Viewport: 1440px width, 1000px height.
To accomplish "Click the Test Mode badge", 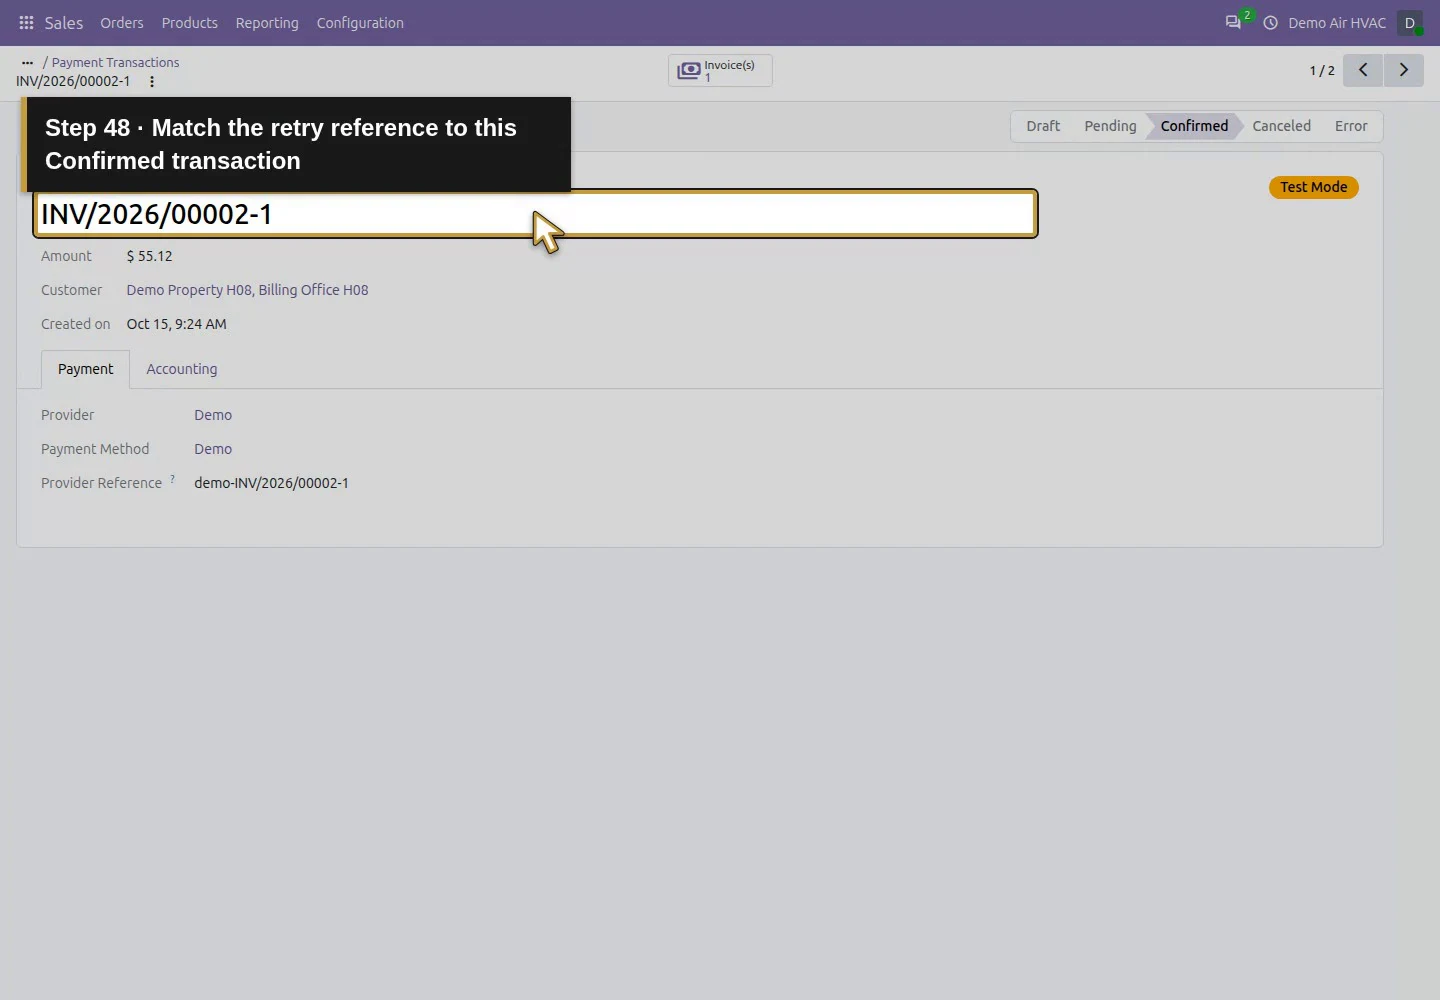I will (1314, 187).
